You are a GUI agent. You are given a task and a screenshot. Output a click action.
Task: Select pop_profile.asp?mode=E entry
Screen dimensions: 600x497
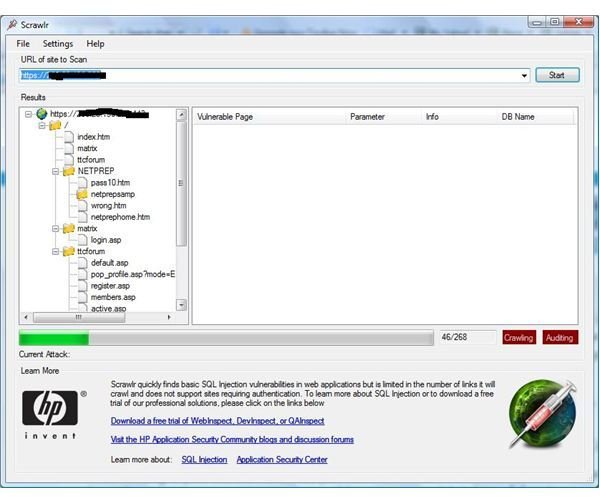[x=133, y=274]
